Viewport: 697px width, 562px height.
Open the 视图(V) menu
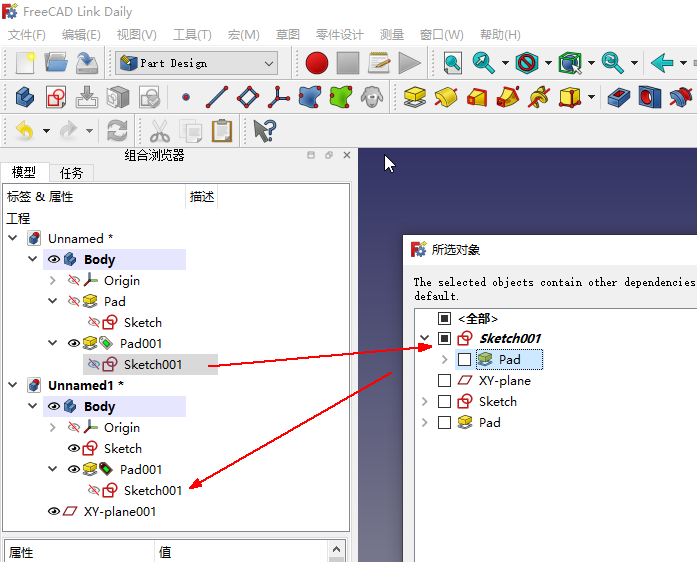[x=136, y=35]
